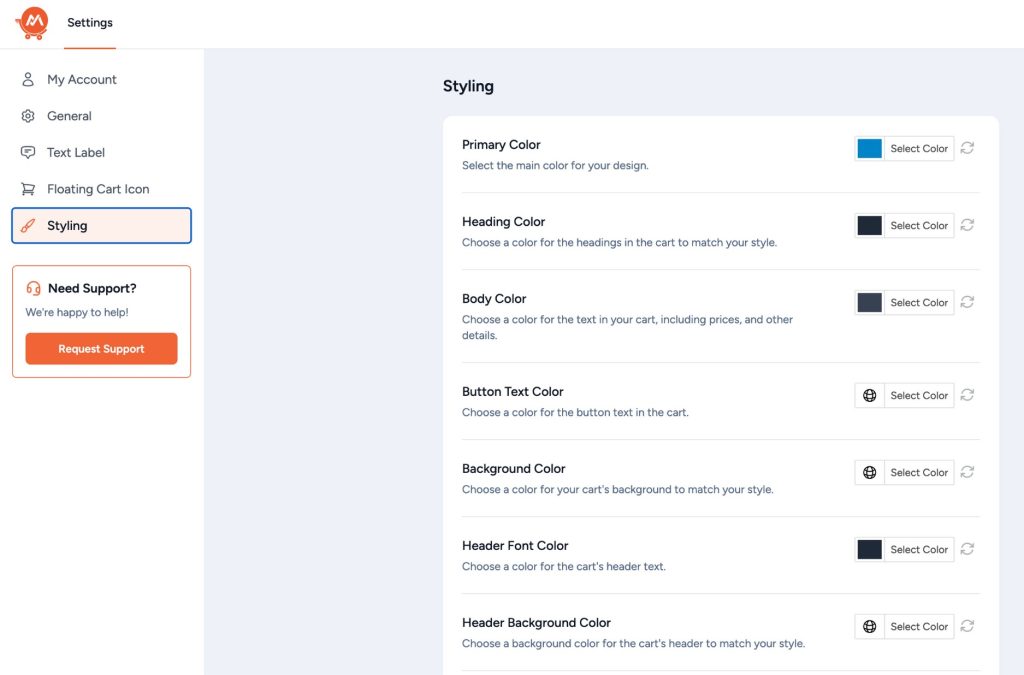Viewport: 1024px width, 675px height.
Task: Click the globe swatch for Button Text Color
Action: [x=870, y=395]
